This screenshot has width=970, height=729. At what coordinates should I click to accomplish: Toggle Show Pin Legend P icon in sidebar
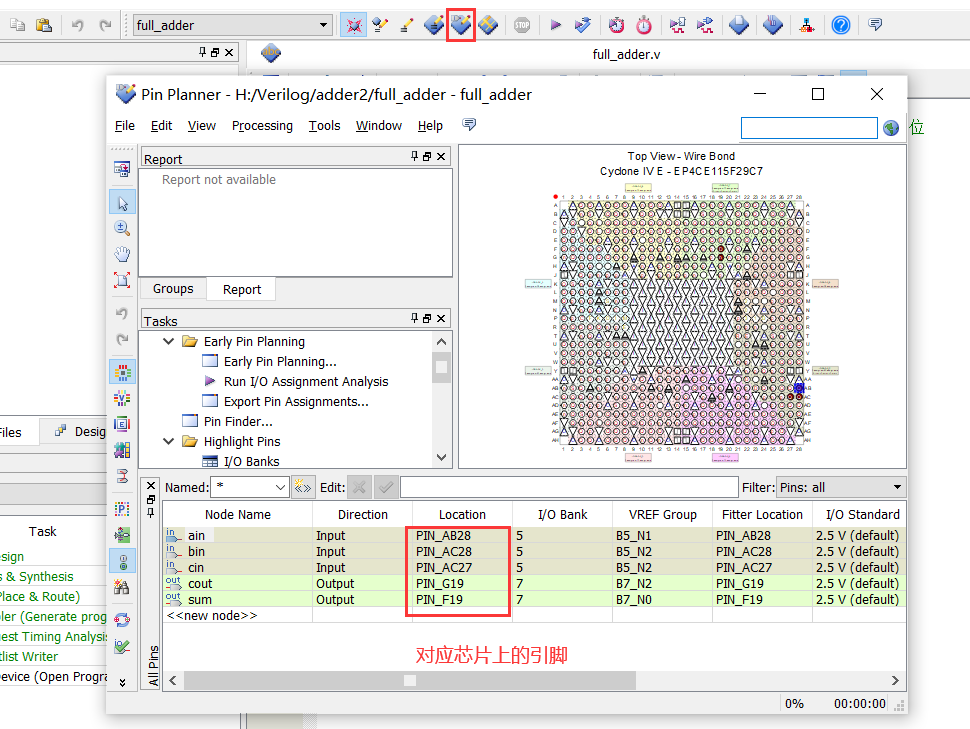coord(122,509)
